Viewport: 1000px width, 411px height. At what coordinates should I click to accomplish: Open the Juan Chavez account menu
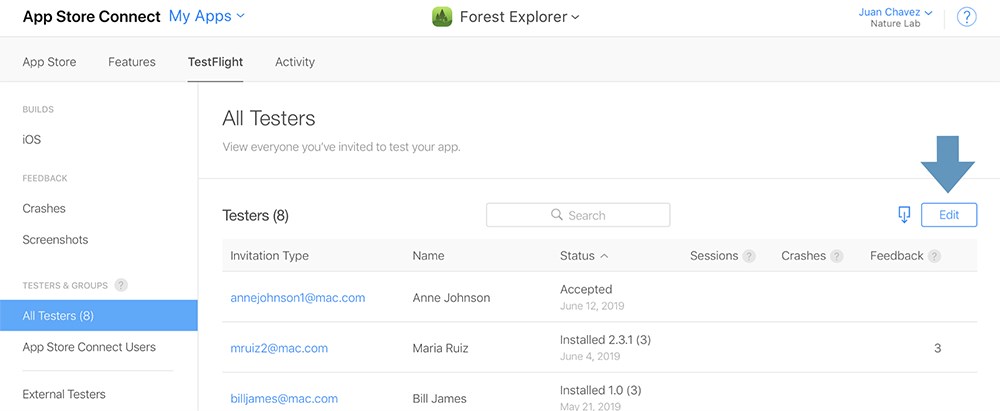point(895,12)
